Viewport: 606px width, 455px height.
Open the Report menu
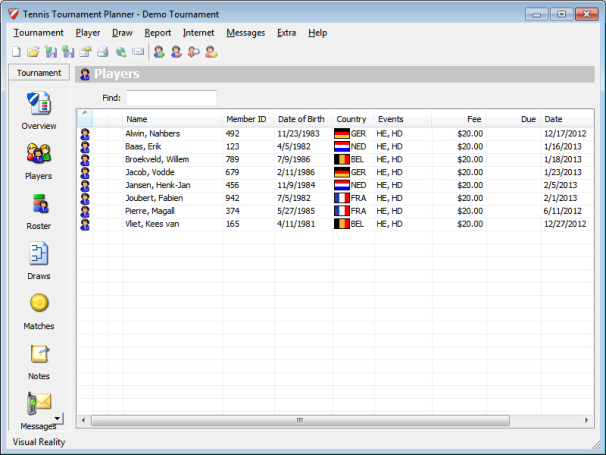point(158,33)
